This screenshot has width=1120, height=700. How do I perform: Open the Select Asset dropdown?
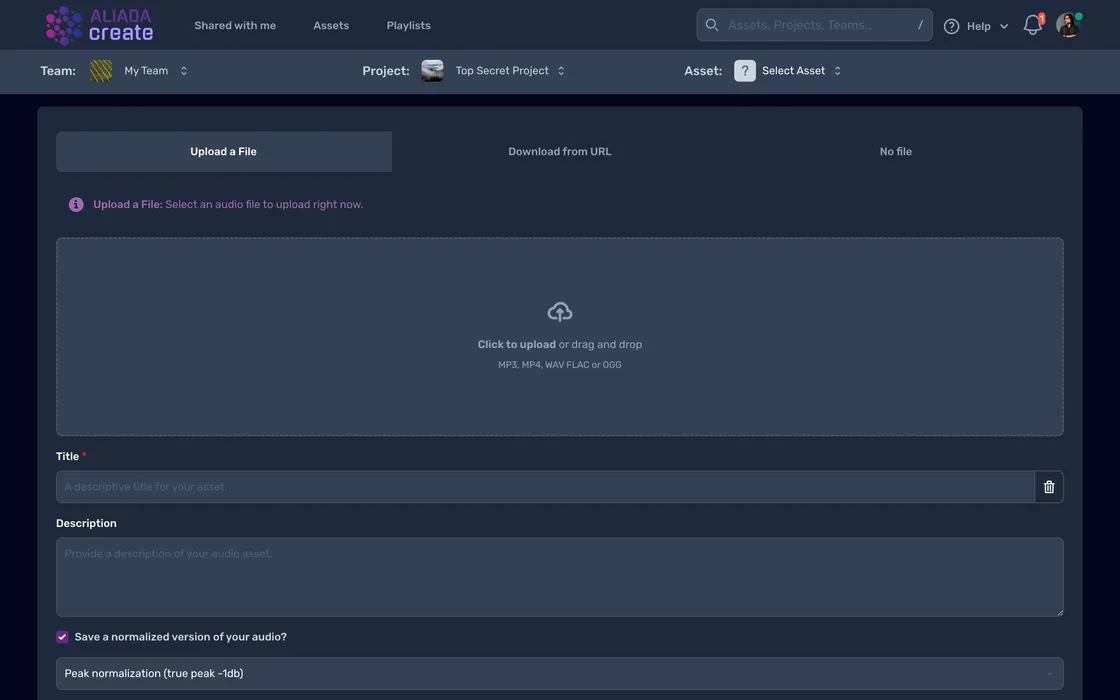pos(837,71)
